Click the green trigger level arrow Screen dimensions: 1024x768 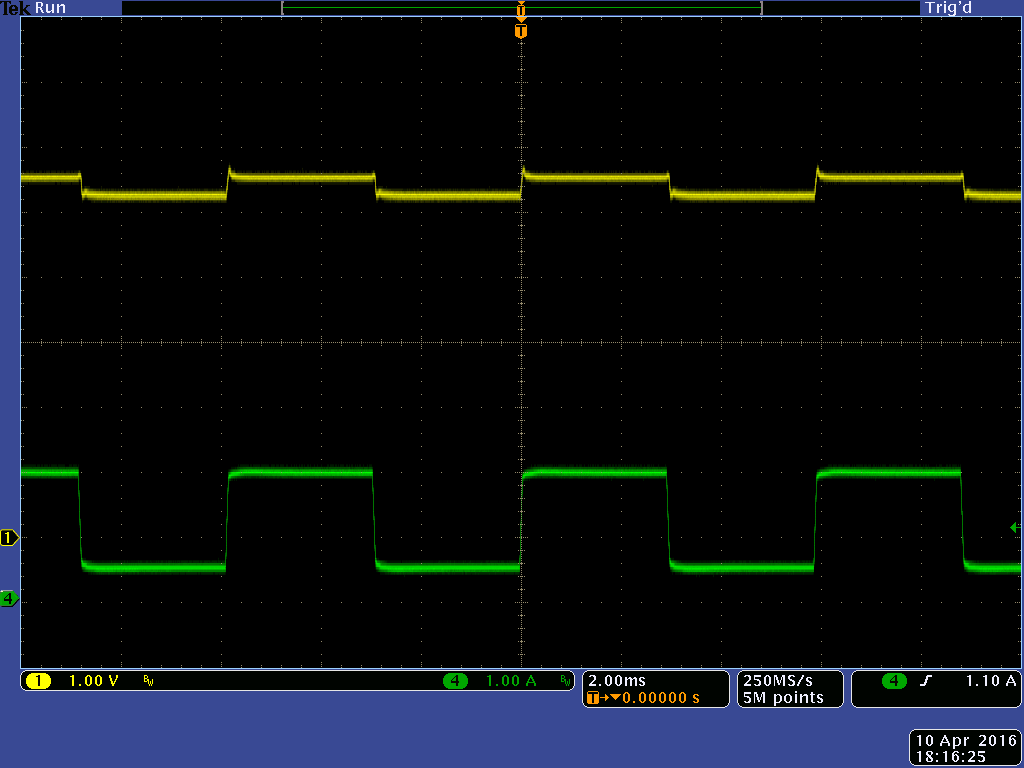[1014, 527]
